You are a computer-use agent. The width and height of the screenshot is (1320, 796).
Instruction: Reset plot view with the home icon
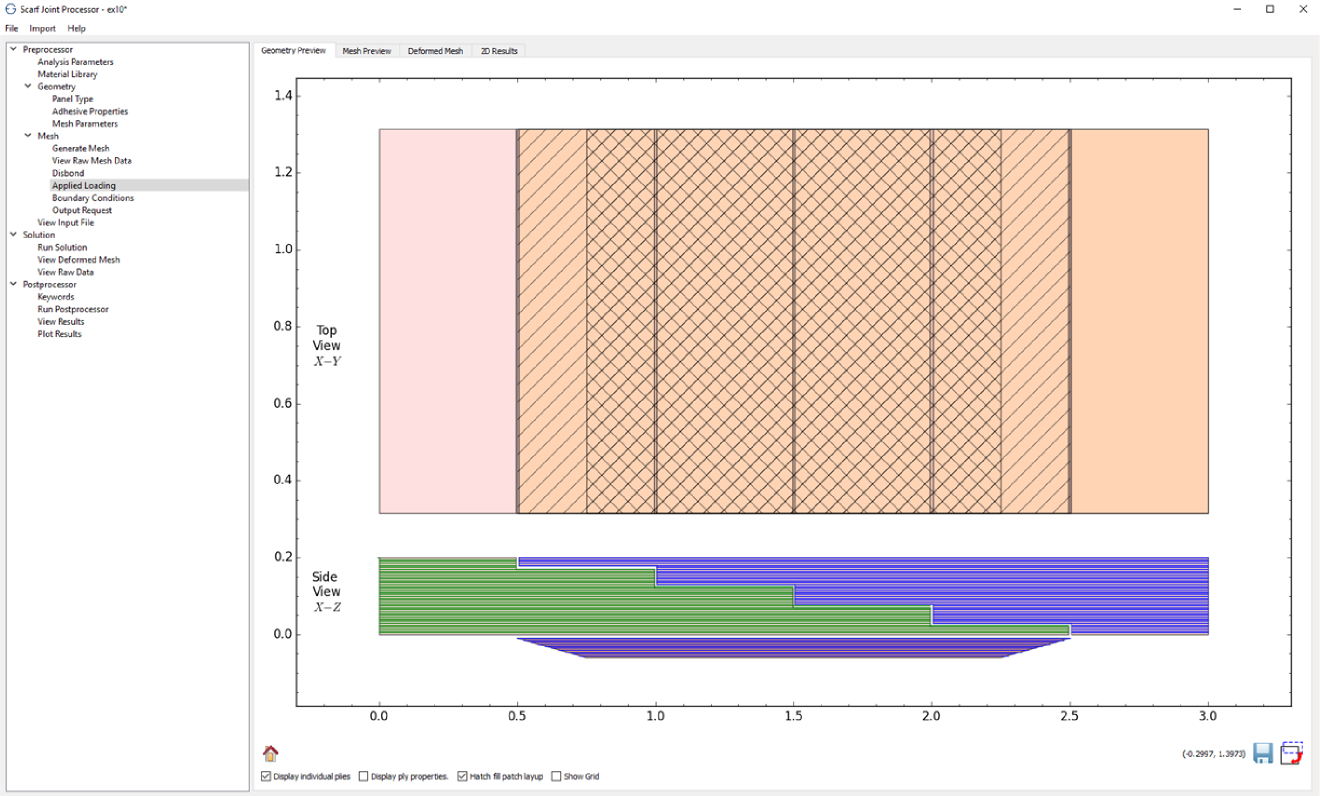pos(270,753)
